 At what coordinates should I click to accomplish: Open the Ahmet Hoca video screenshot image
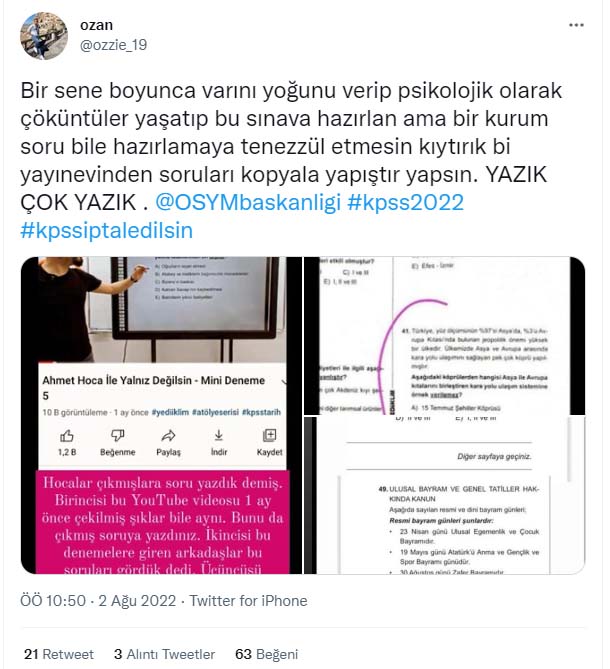pyautogui.click(x=161, y=415)
